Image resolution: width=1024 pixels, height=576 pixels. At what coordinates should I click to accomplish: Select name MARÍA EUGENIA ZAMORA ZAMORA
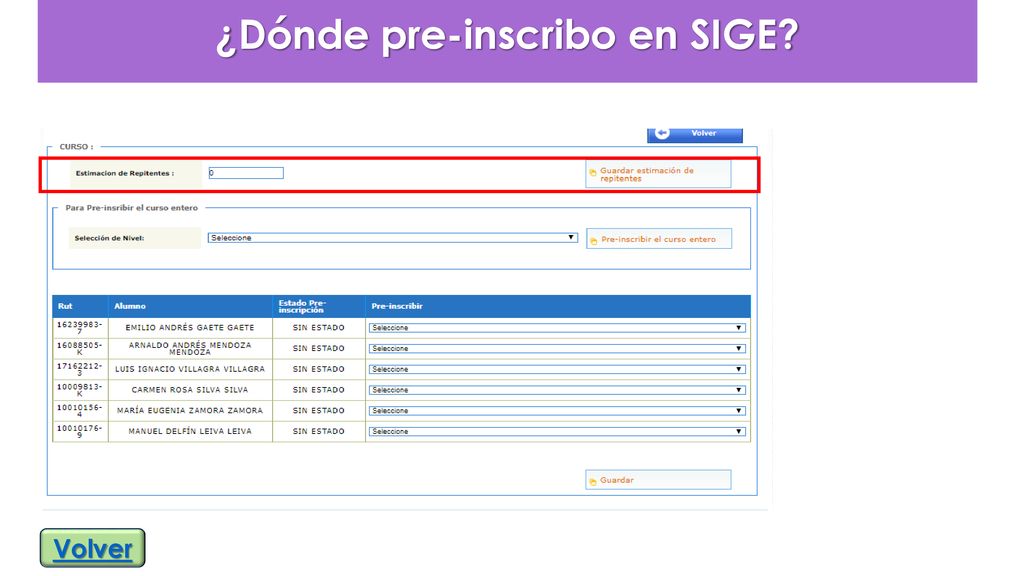(x=190, y=411)
